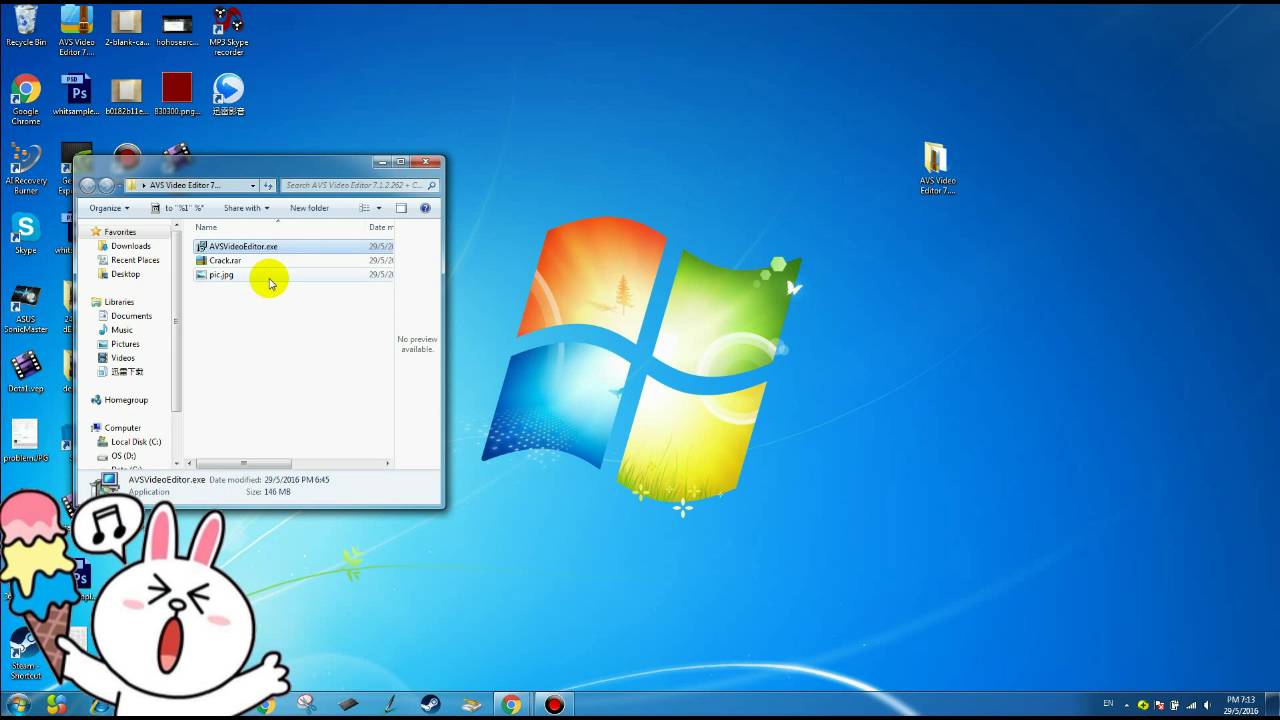Click the Explorer Forward navigation button

[x=106, y=185]
